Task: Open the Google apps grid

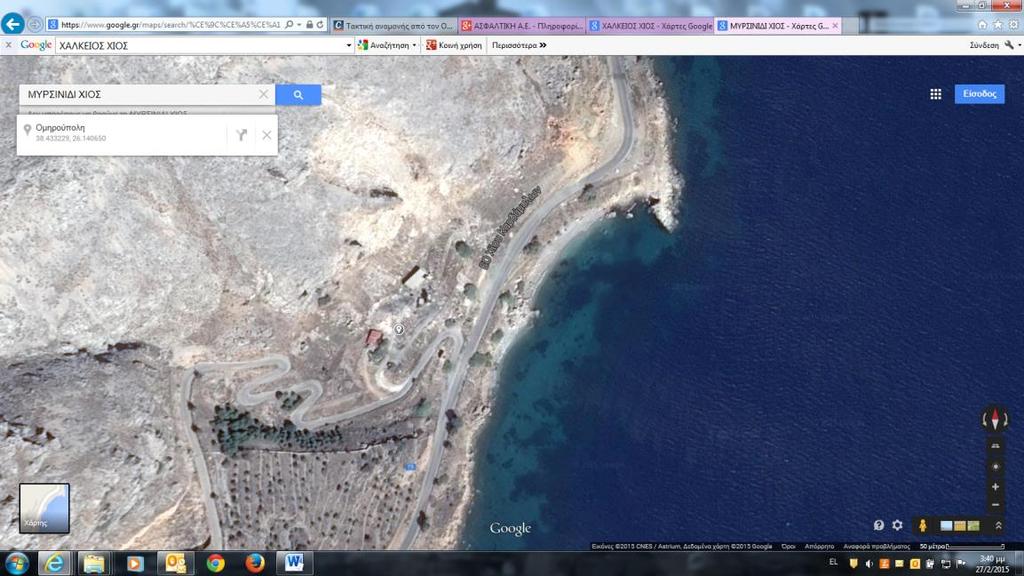Action: 936,94
